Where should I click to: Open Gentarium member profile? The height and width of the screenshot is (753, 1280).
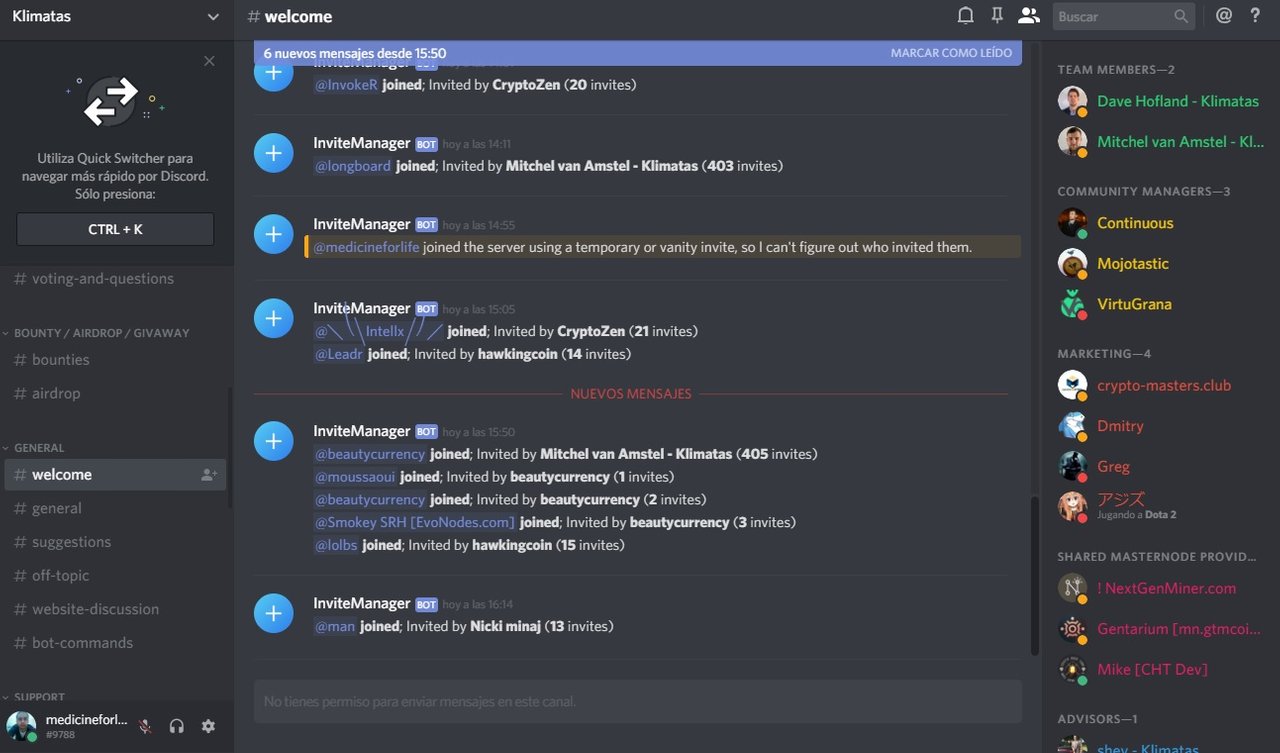[1159, 629]
